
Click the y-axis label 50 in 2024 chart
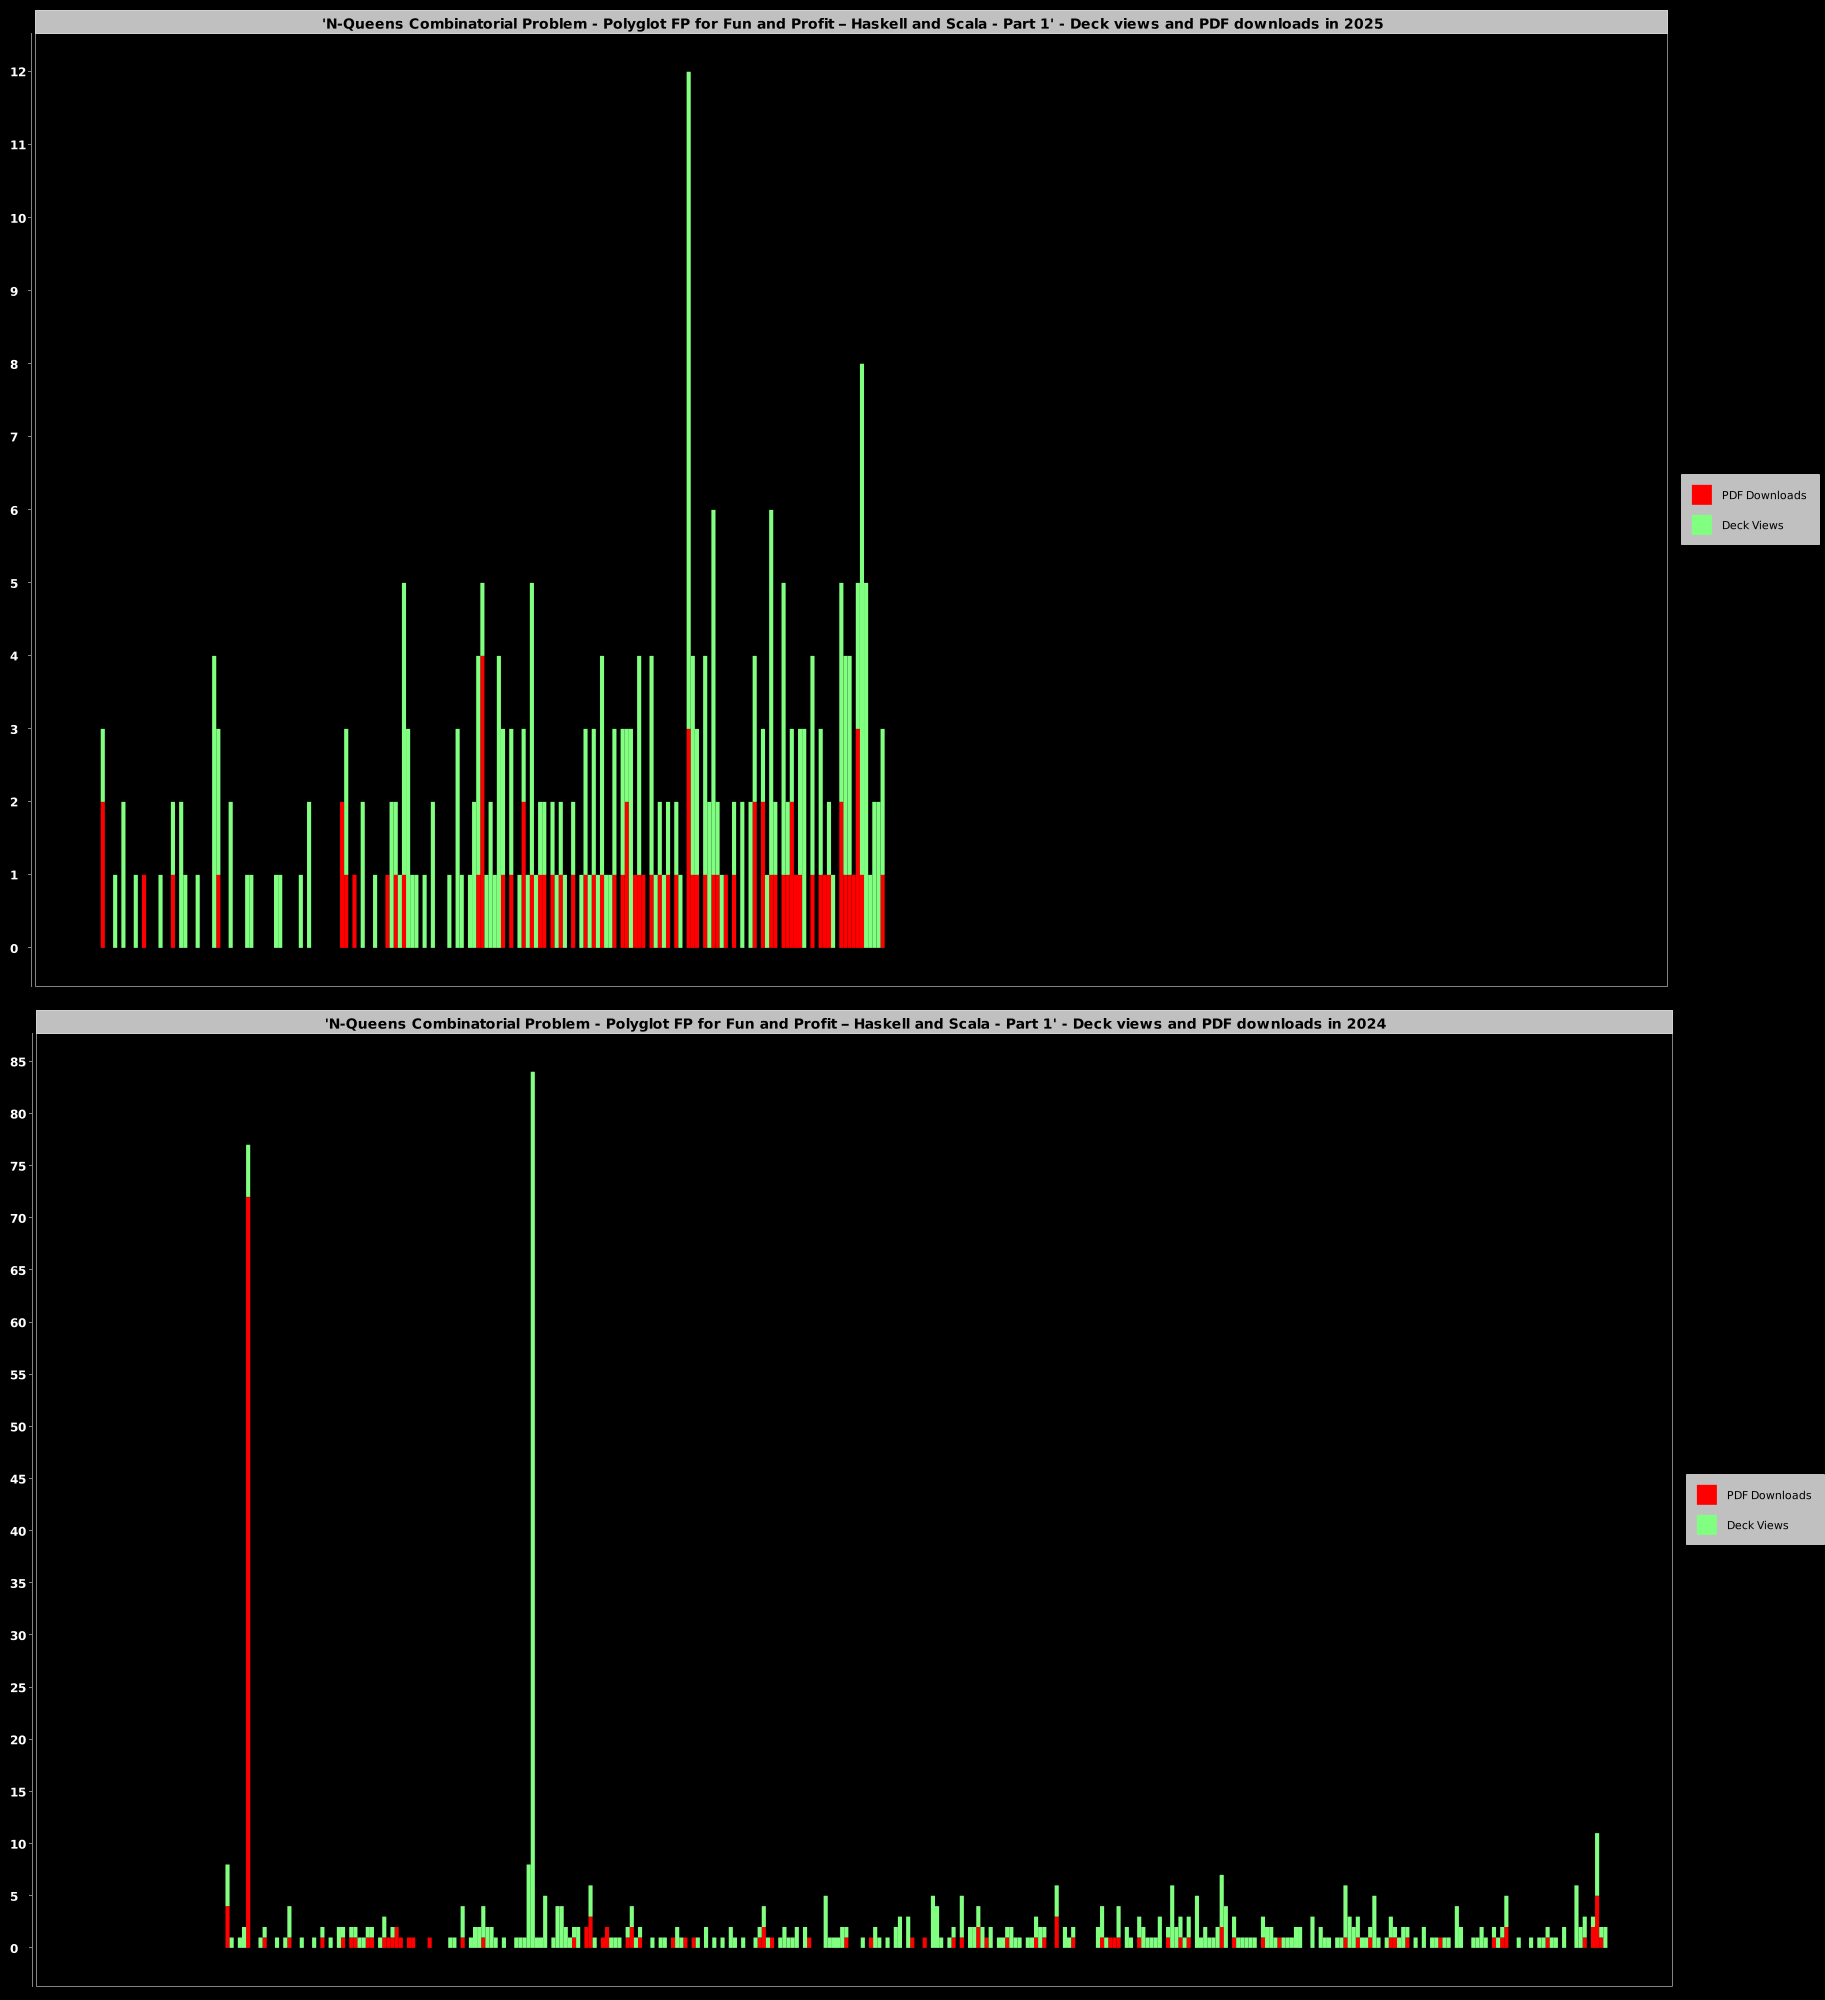click(x=16, y=1427)
